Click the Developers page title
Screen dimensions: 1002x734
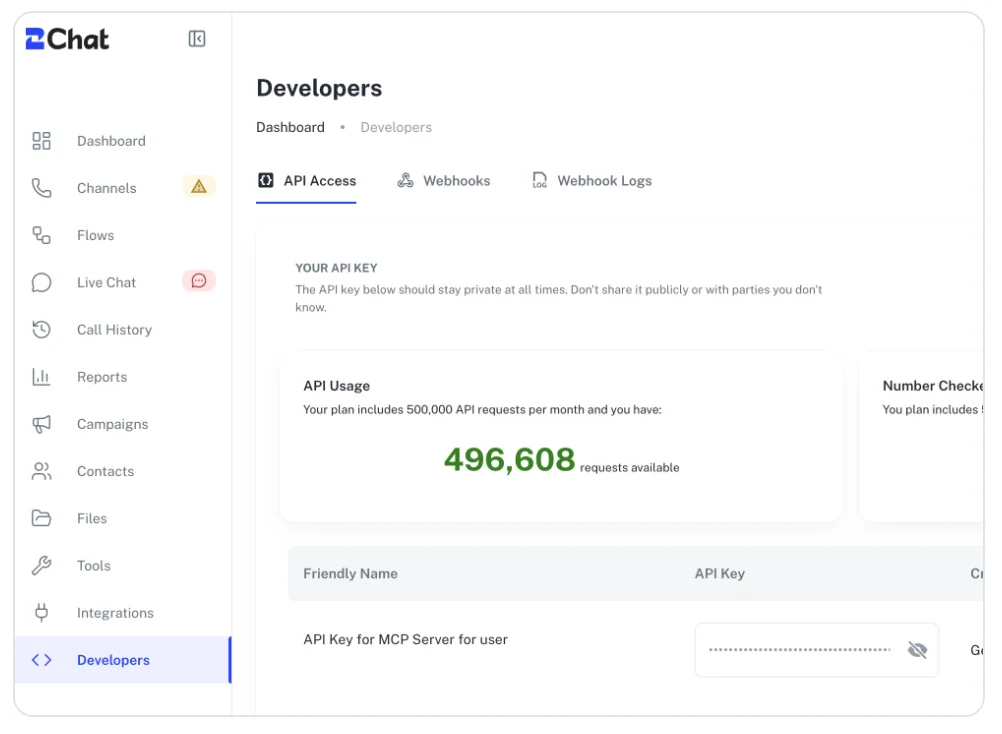coord(319,88)
